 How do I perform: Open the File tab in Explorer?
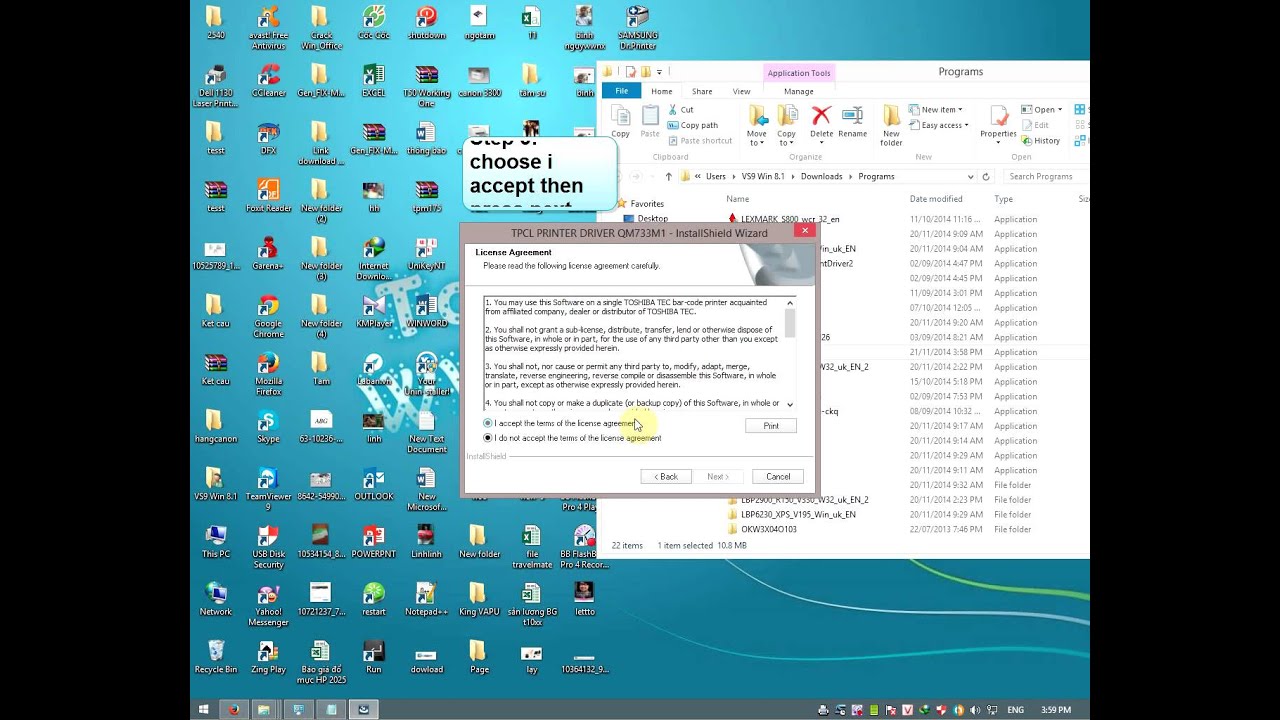click(x=621, y=91)
